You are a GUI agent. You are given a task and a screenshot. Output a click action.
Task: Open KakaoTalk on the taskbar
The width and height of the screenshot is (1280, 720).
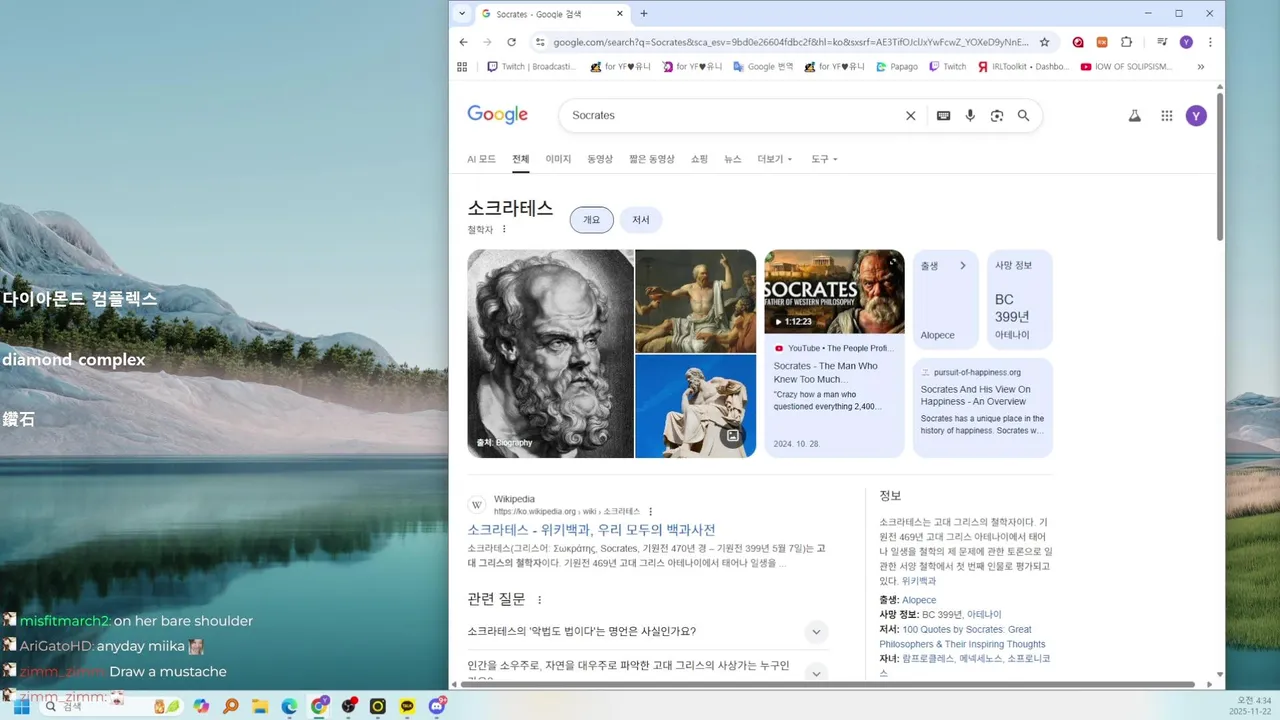click(x=407, y=706)
